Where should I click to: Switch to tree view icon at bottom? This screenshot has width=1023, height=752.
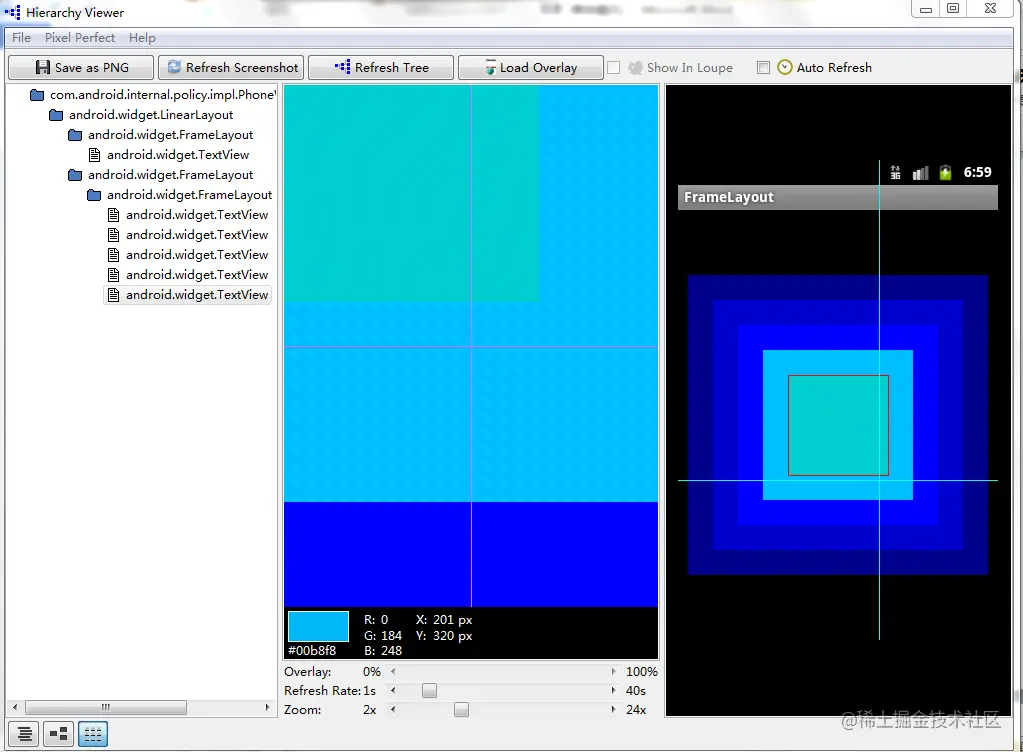click(59, 734)
